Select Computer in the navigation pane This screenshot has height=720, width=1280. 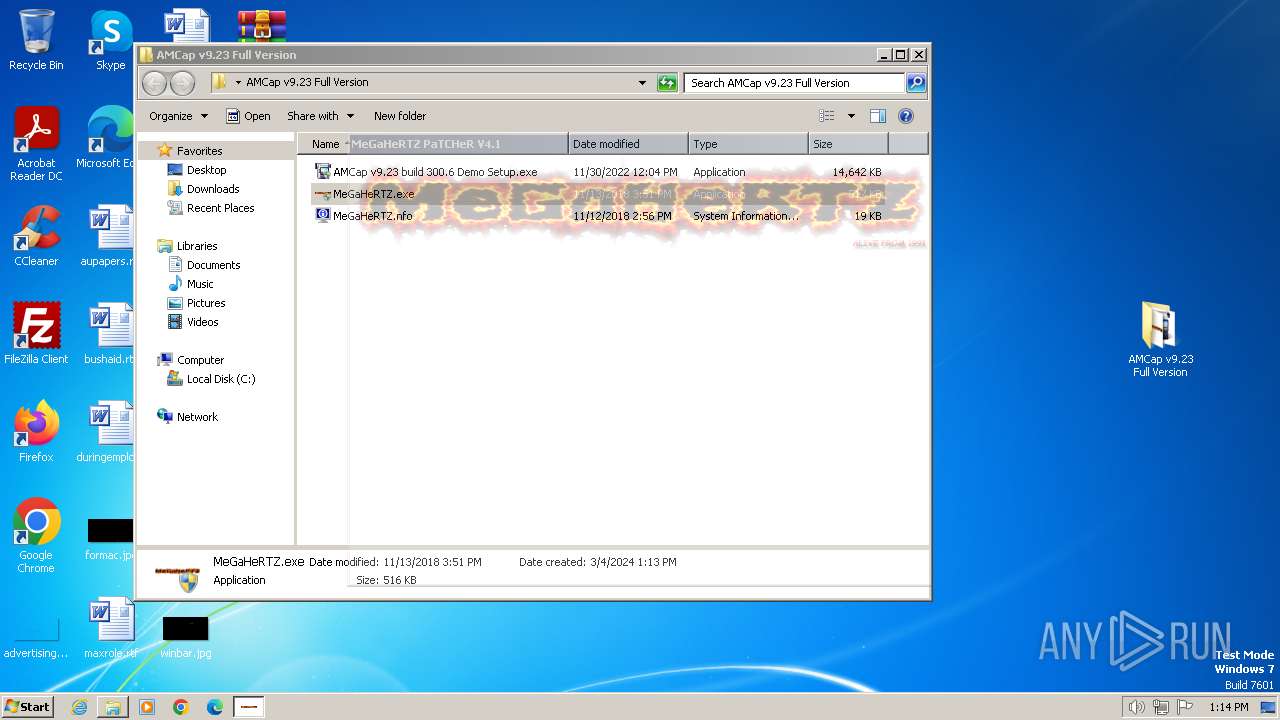[x=200, y=360]
